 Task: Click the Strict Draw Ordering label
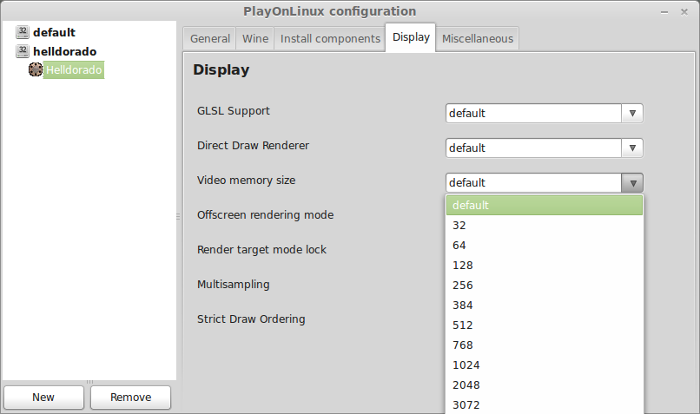251,319
